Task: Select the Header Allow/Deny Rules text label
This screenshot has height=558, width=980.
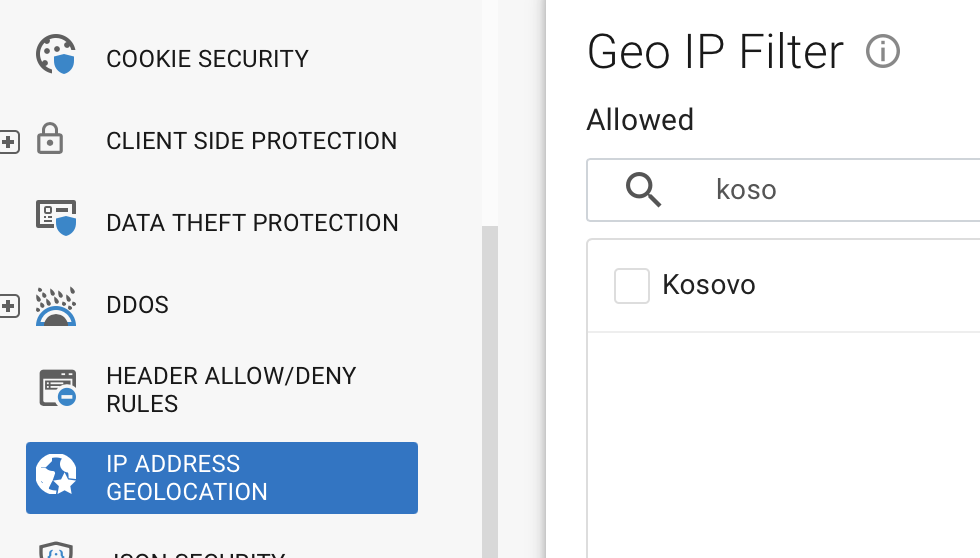Action: pos(231,390)
